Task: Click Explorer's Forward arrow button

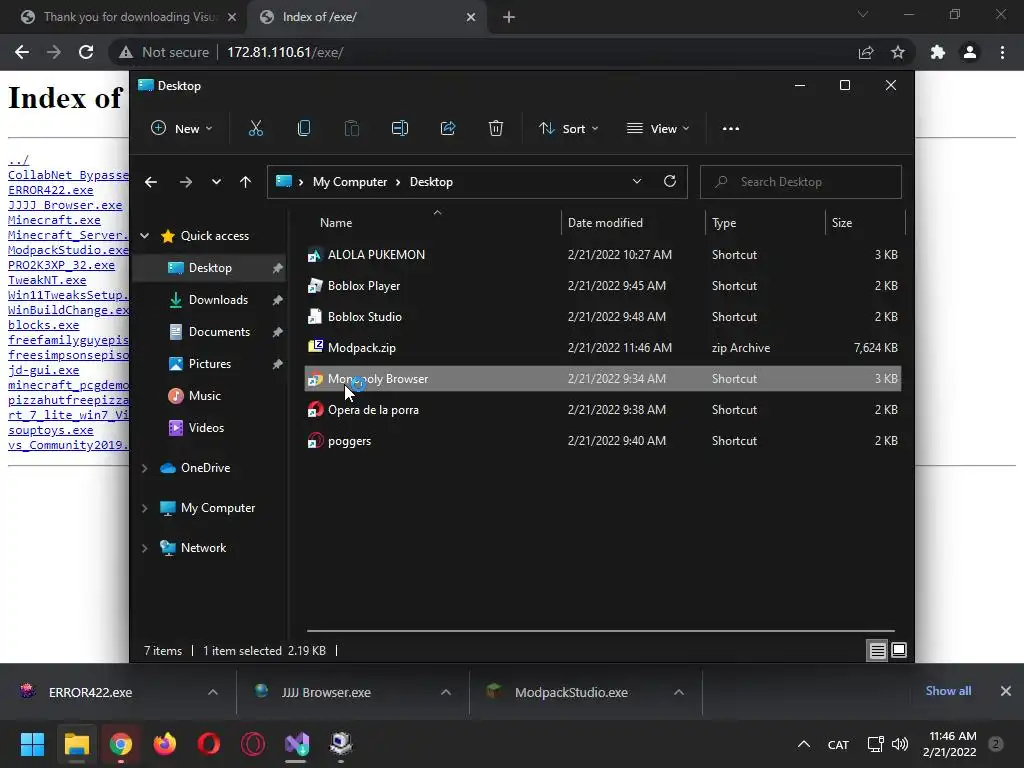Action: [185, 182]
